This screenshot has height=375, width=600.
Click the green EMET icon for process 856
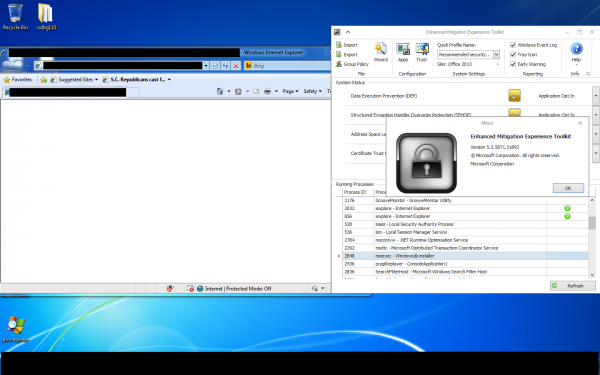pos(567,216)
